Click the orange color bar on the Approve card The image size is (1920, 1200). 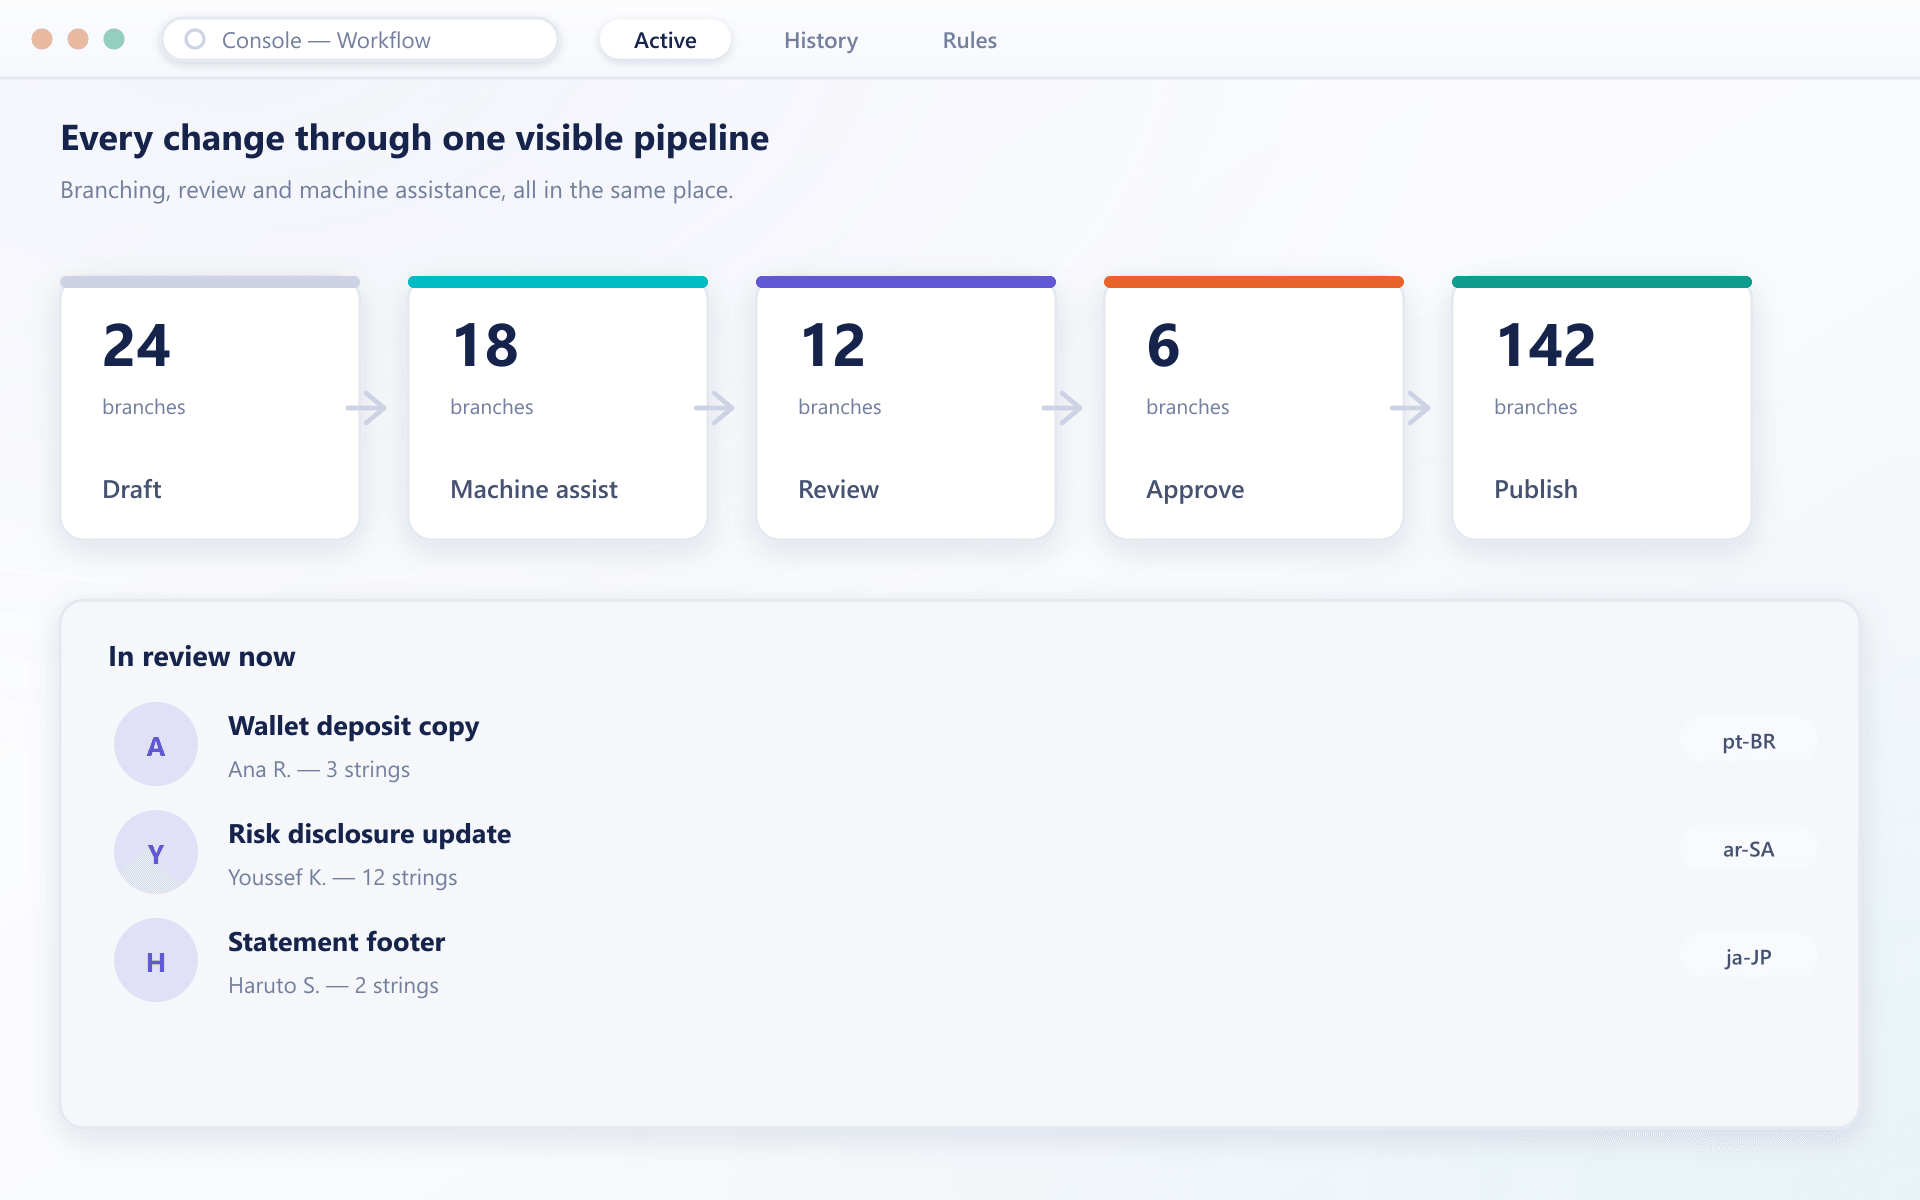click(1254, 282)
